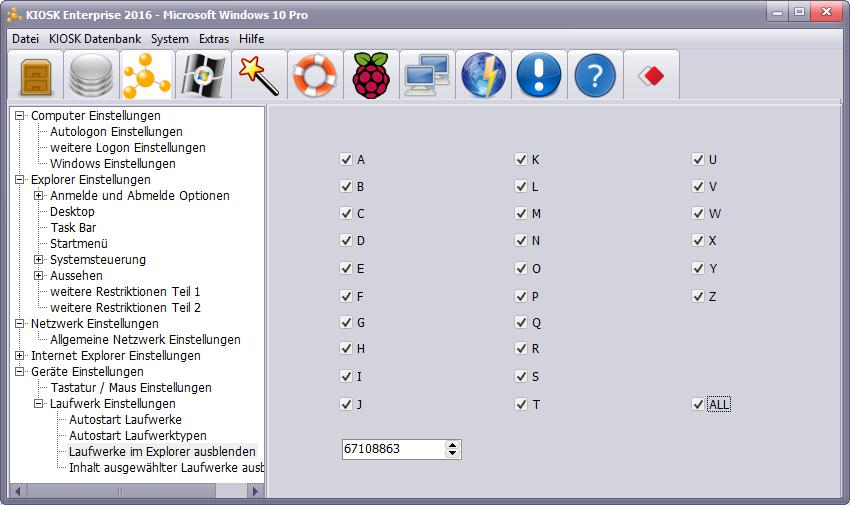
Task: Select Windows Einstellungen tree item
Action: (x=113, y=164)
